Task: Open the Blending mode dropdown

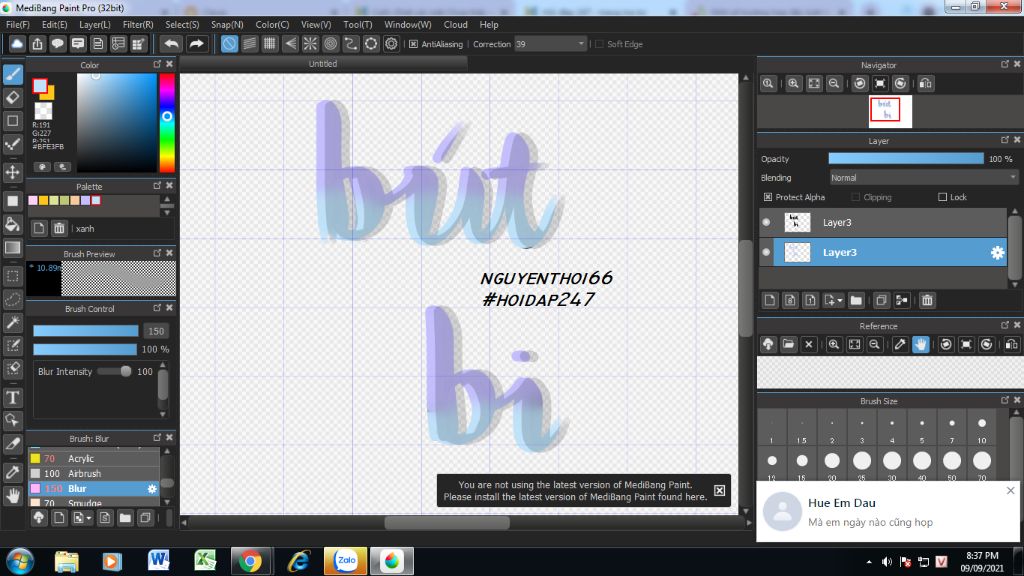Action: pos(923,178)
